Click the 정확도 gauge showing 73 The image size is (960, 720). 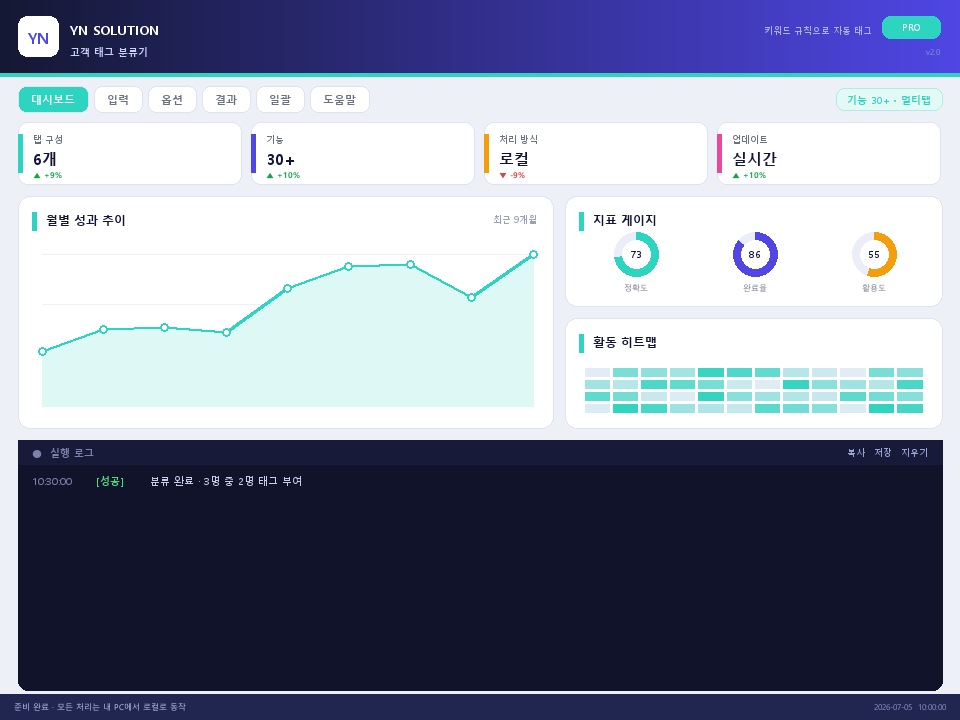click(x=636, y=255)
